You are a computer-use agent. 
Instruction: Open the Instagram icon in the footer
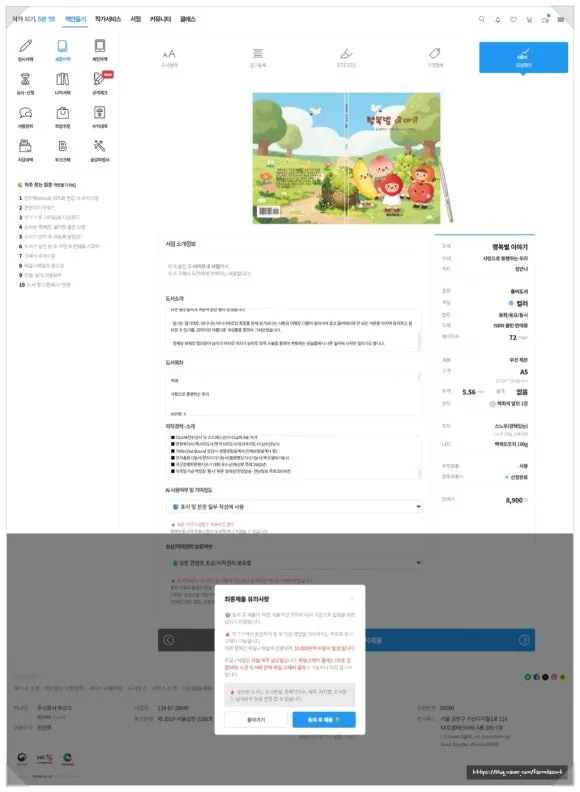pos(554,677)
